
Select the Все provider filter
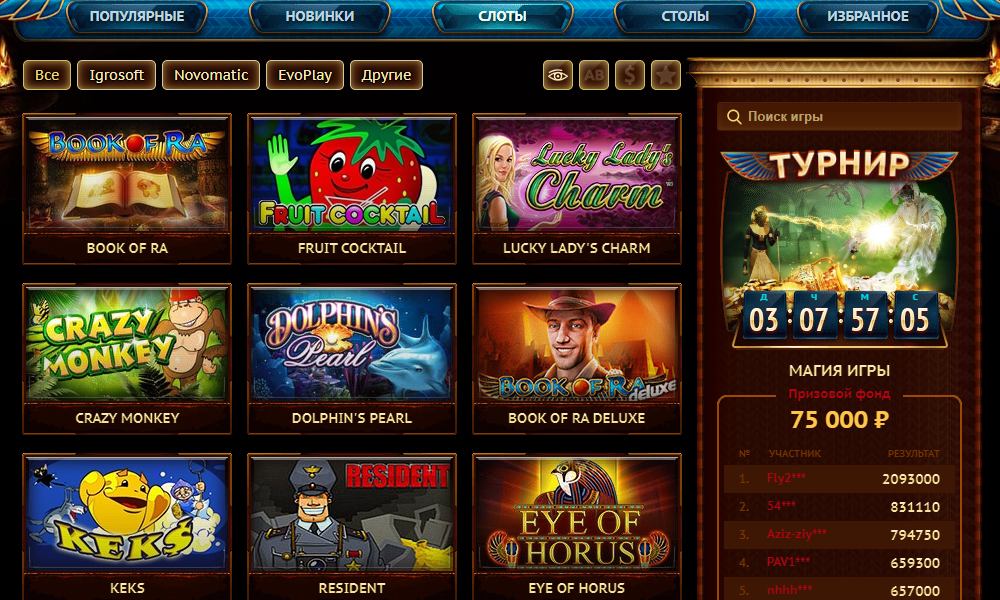coord(47,75)
